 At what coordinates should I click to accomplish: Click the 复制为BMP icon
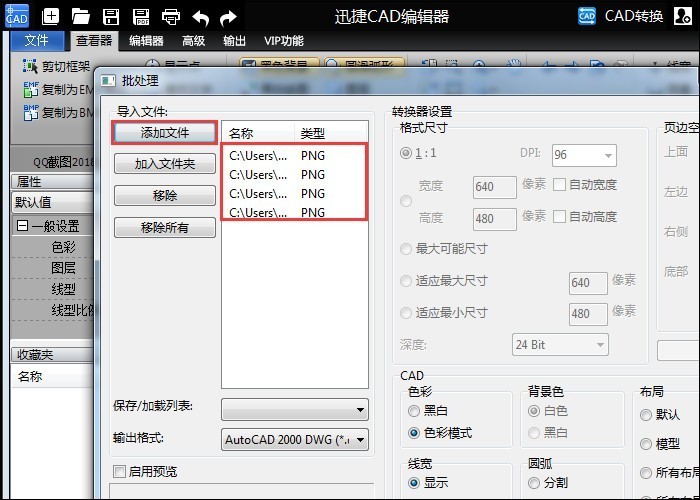pos(31,112)
